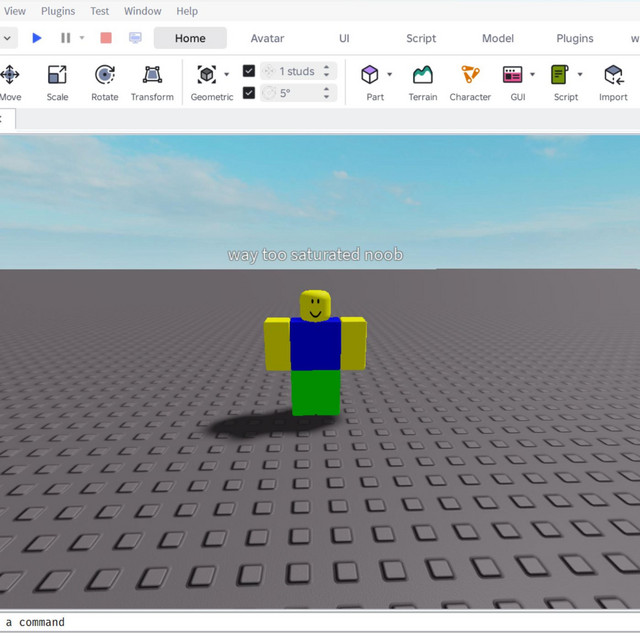Expand the Part dropdown arrow

tap(389, 74)
